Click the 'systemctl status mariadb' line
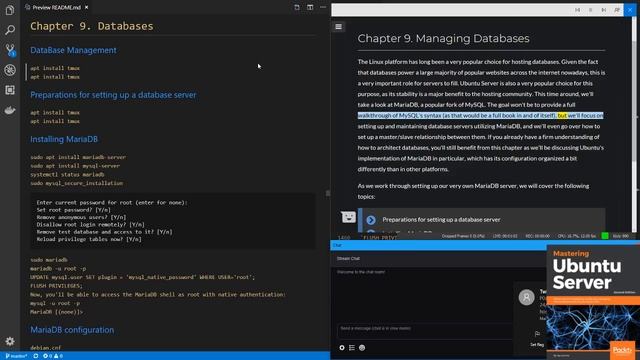Viewport: 640px width, 360px height. (x=67, y=175)
